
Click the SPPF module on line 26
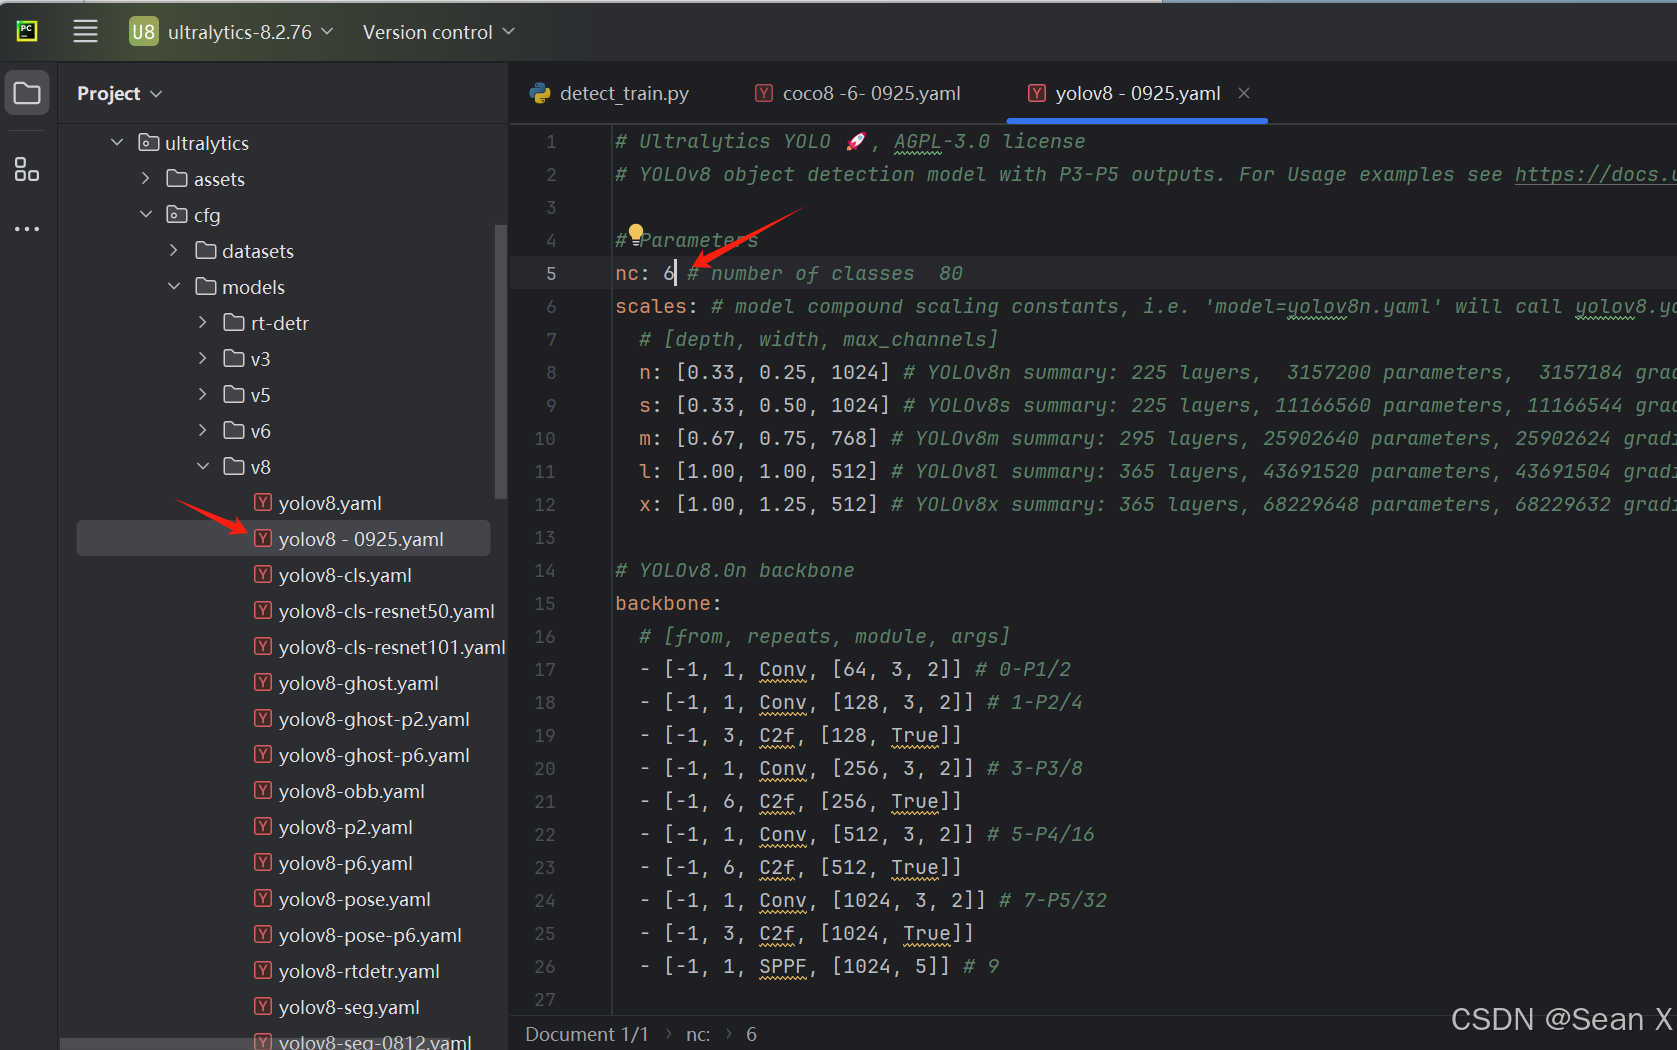point(782,966)
